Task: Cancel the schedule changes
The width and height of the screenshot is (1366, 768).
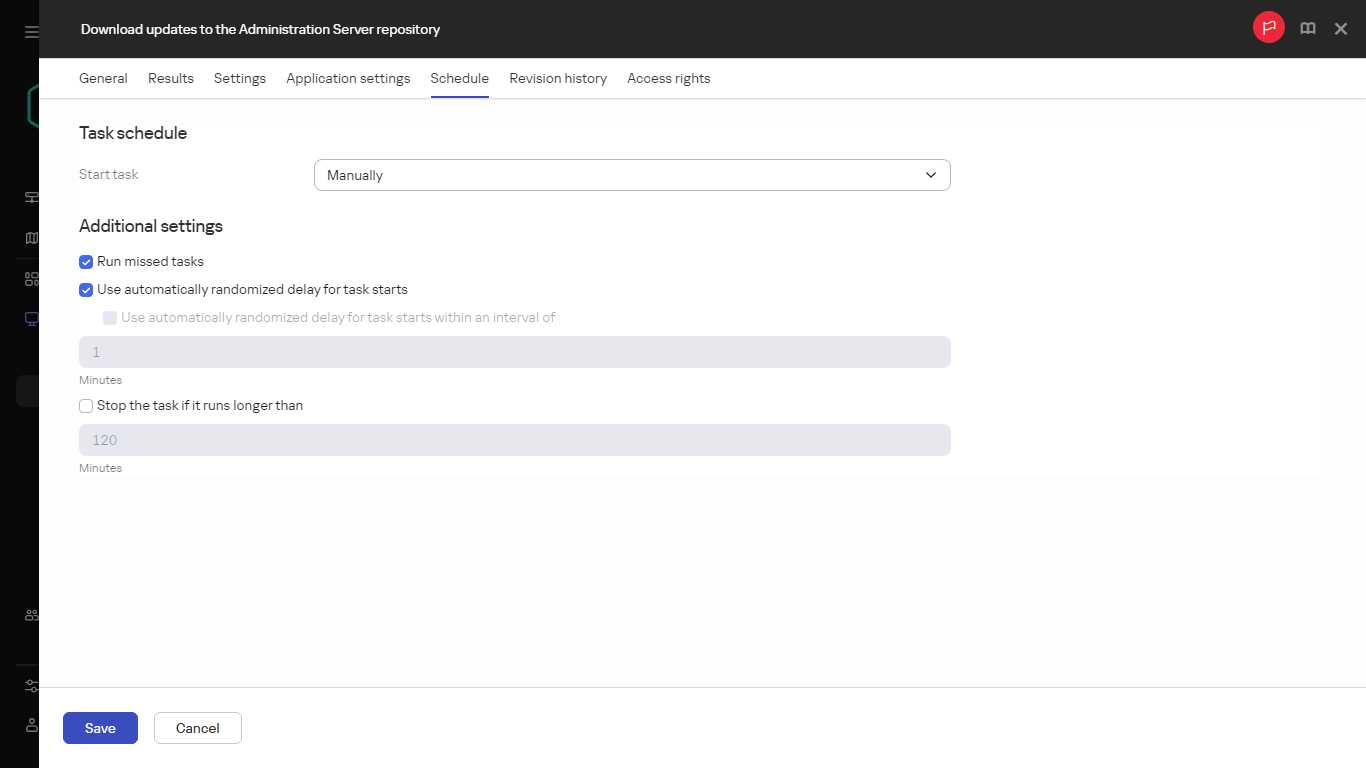Action: 197,728
